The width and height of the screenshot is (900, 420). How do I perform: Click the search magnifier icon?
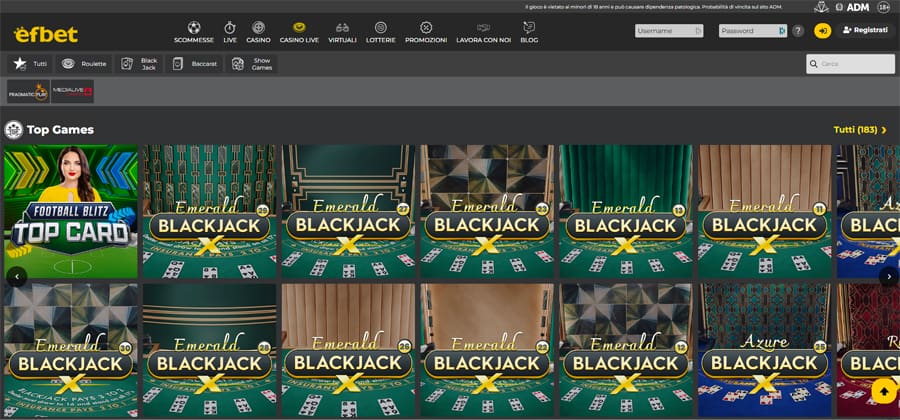813,64
